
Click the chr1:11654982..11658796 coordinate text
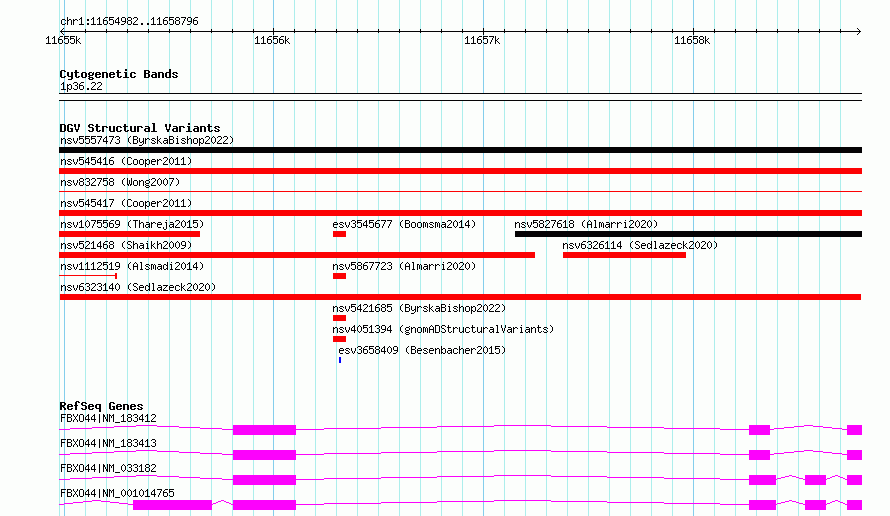click(x=129, y=22)
